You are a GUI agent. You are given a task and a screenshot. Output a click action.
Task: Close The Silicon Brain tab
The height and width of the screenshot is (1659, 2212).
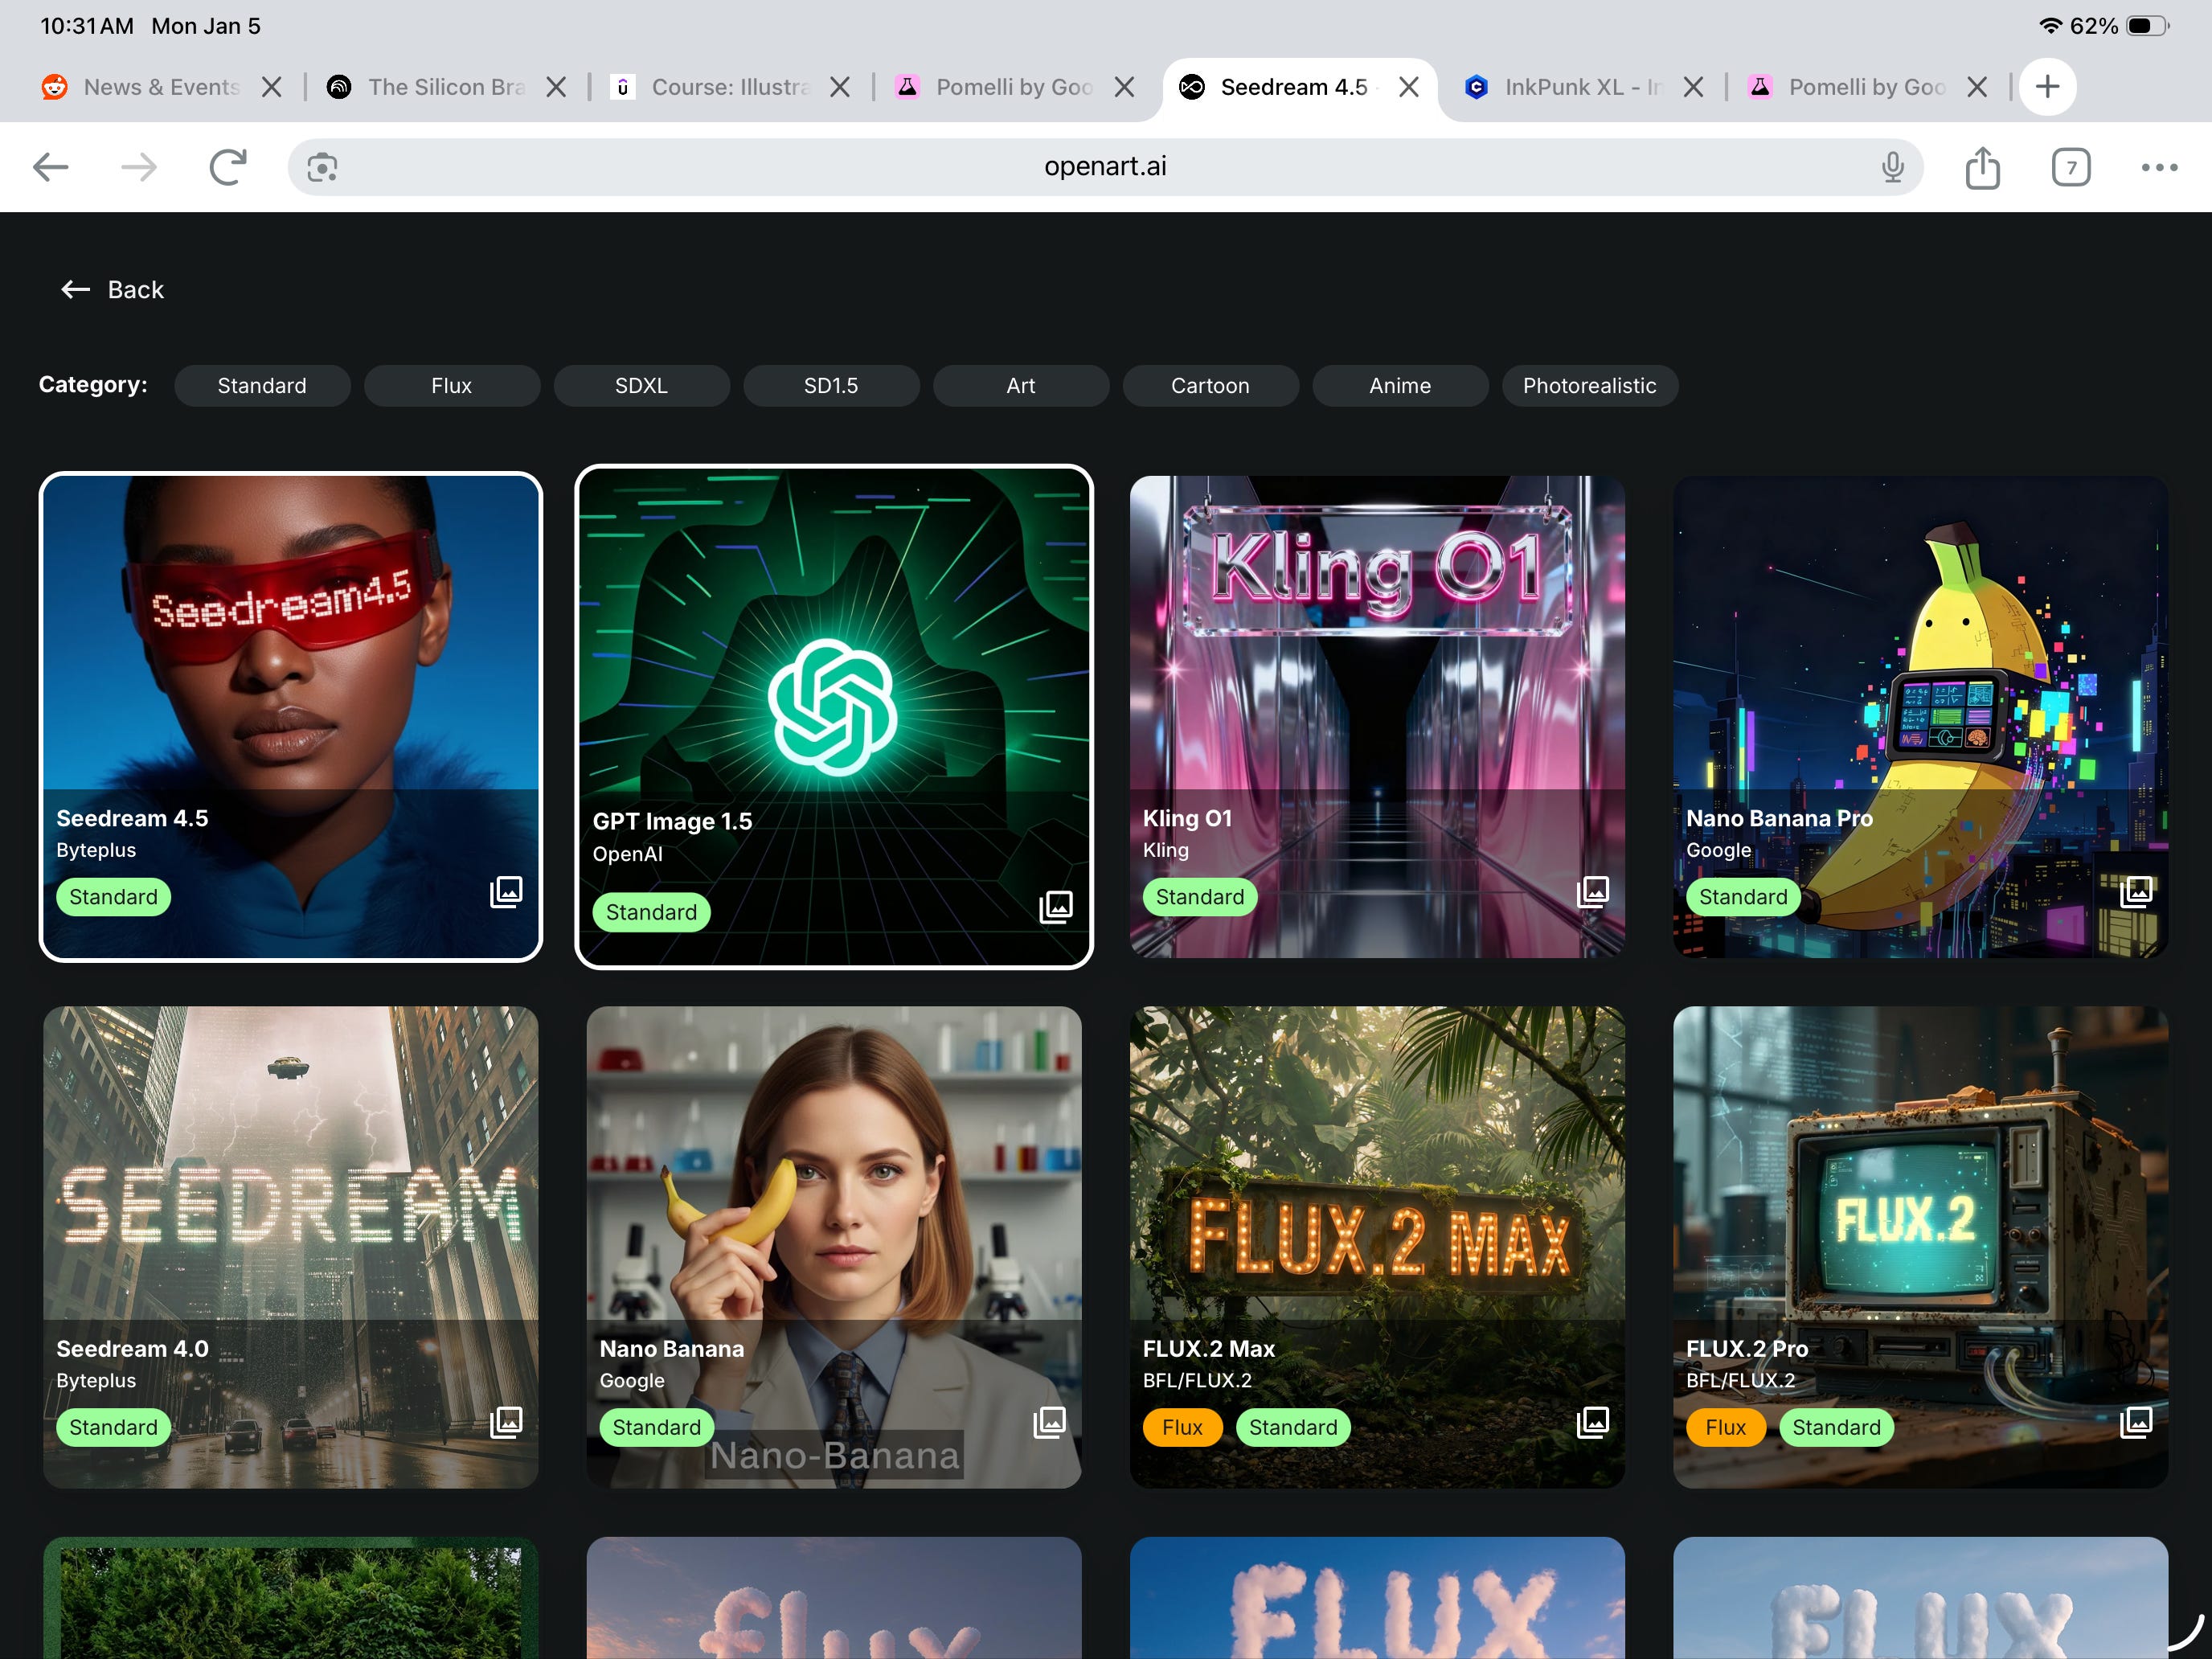click(x=556, y=87)
